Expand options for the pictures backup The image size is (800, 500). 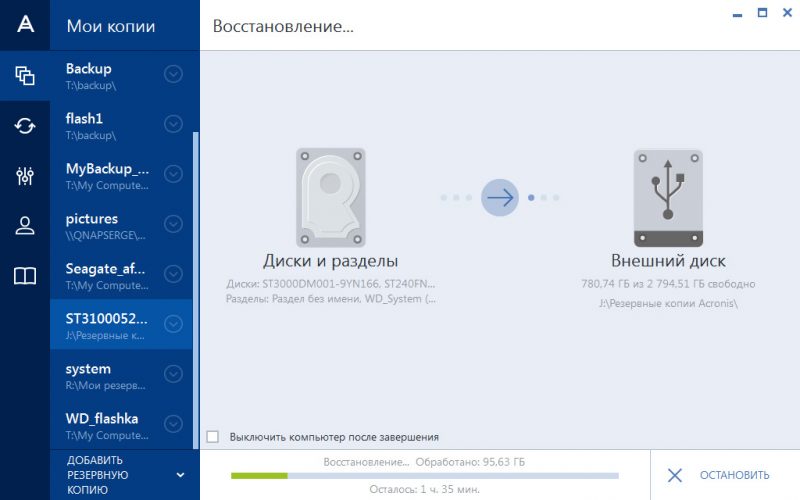(x=173, y=224)
